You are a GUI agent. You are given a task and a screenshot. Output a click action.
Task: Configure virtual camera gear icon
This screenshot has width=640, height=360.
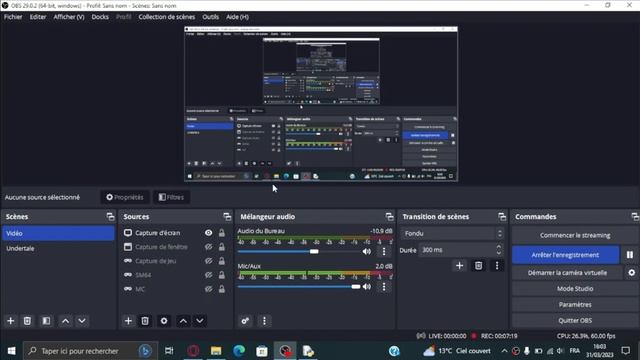coord(631,273)
